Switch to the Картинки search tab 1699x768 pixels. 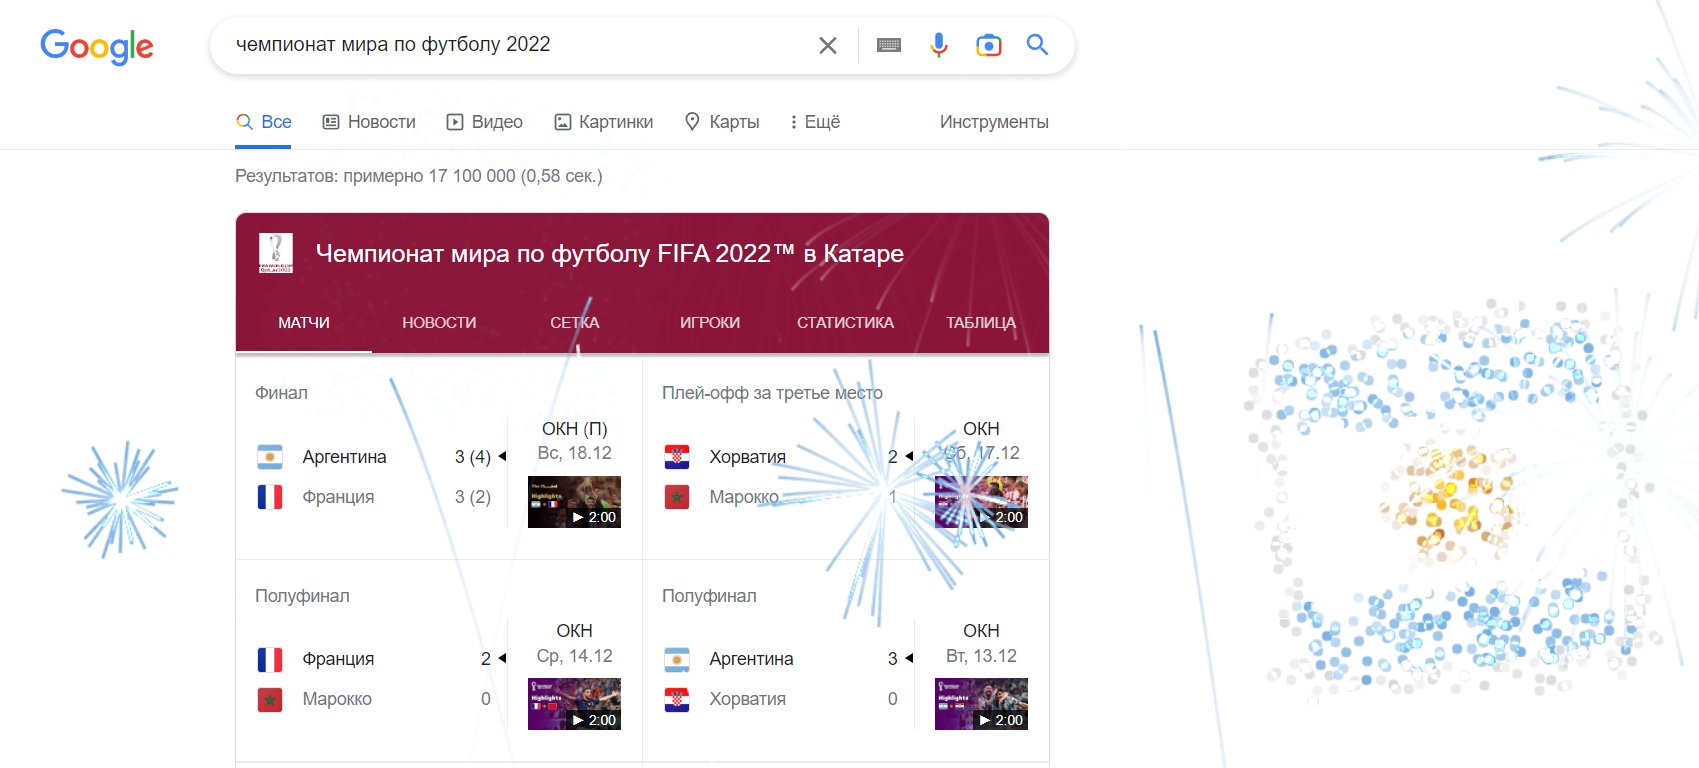[604, 122]
